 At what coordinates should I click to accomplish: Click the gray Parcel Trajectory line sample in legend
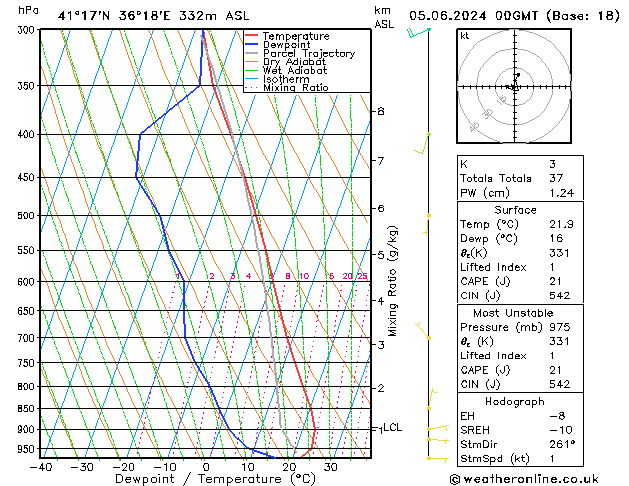pos(252,53)
